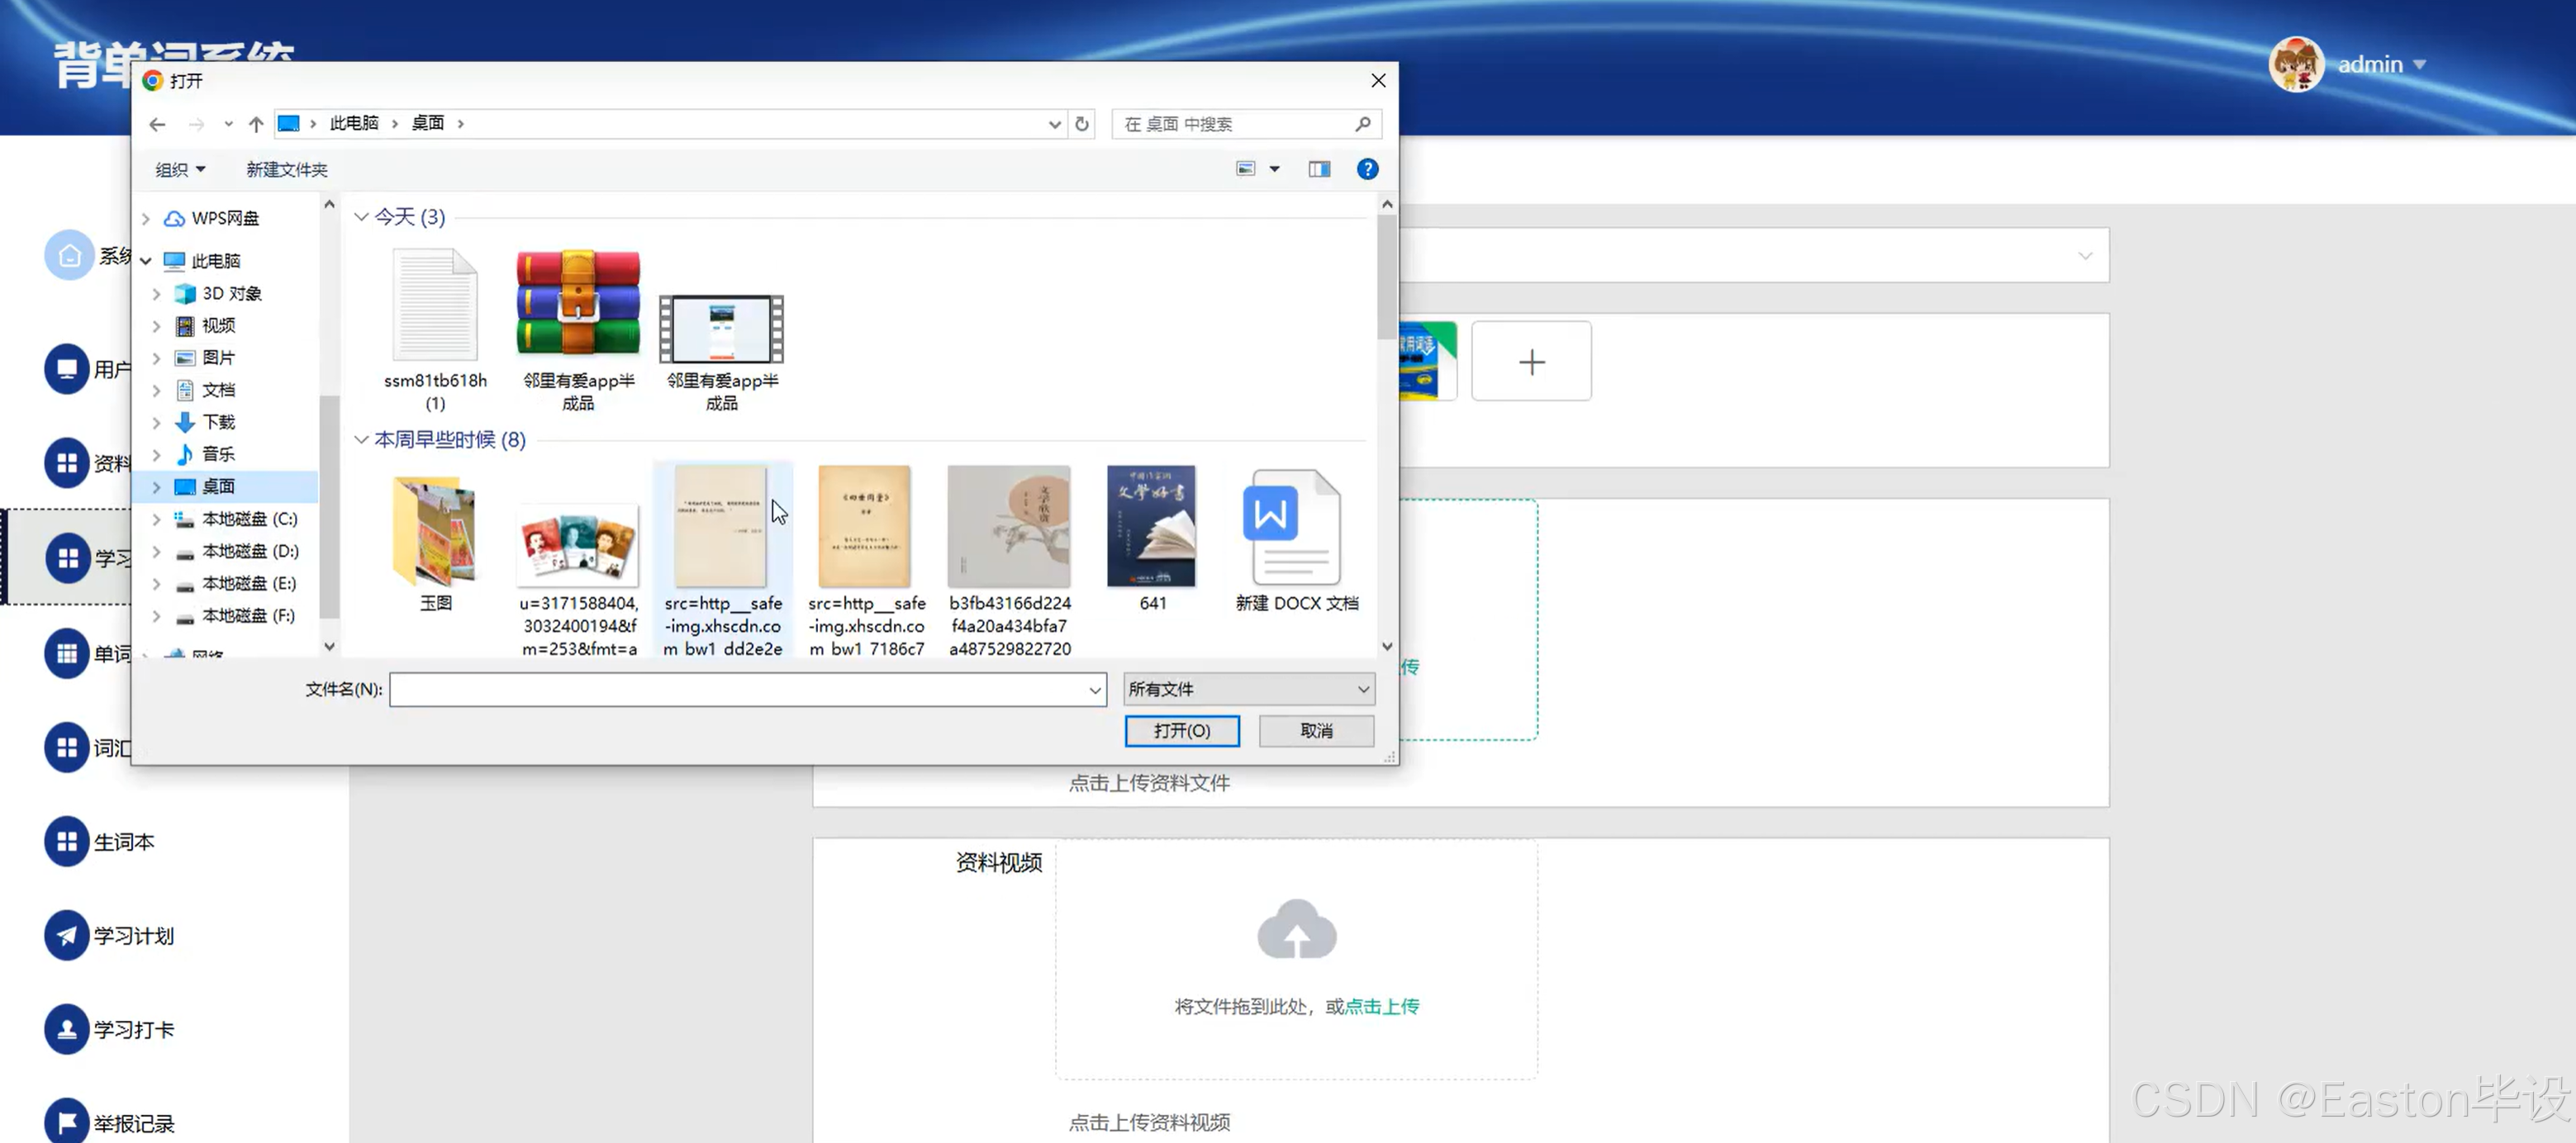Open 下载 folder in tree
Image resolution: width=2576 pixels, height=1143 pixels.
coord(218,422)
